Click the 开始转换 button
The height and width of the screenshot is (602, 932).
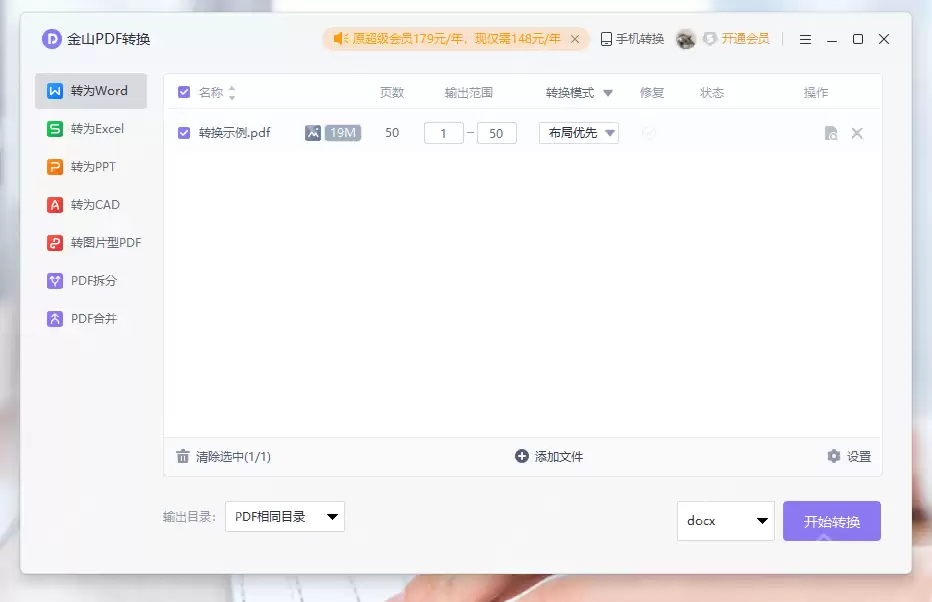pos(831,521)
